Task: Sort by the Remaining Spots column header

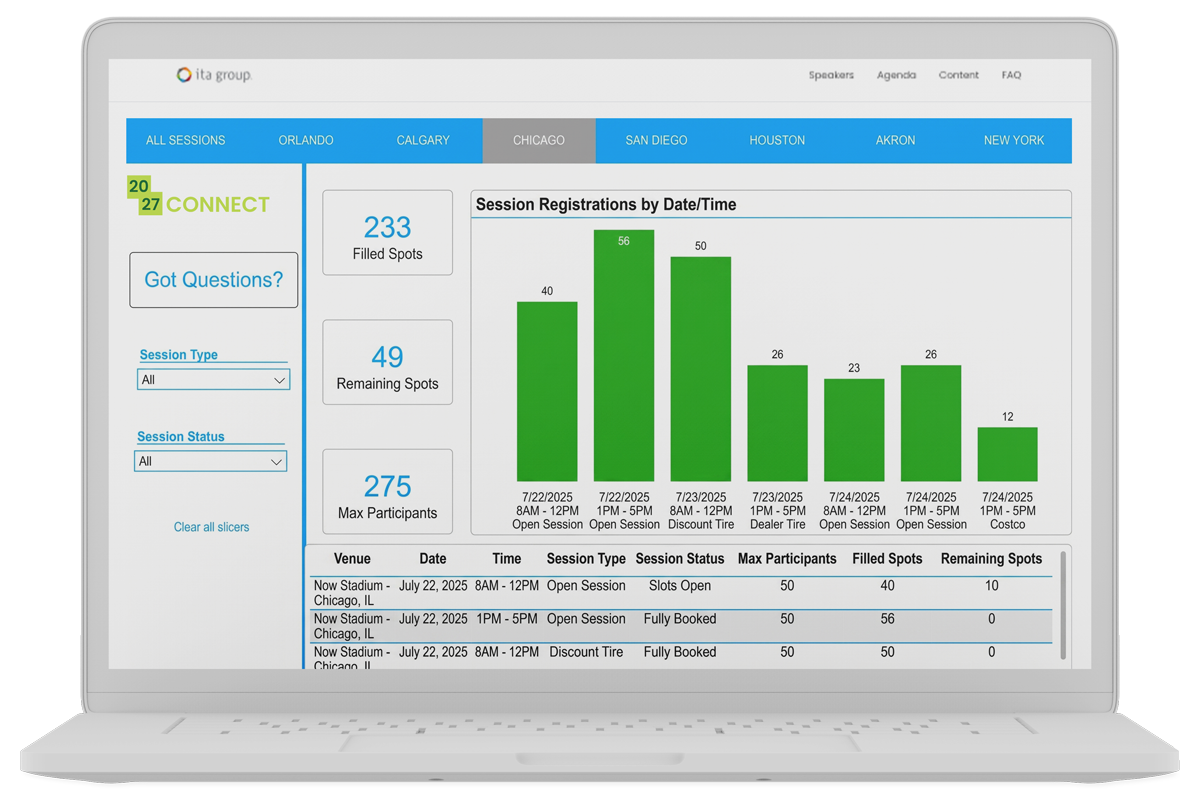Action: pyautogui.click(x=992, y=559)
